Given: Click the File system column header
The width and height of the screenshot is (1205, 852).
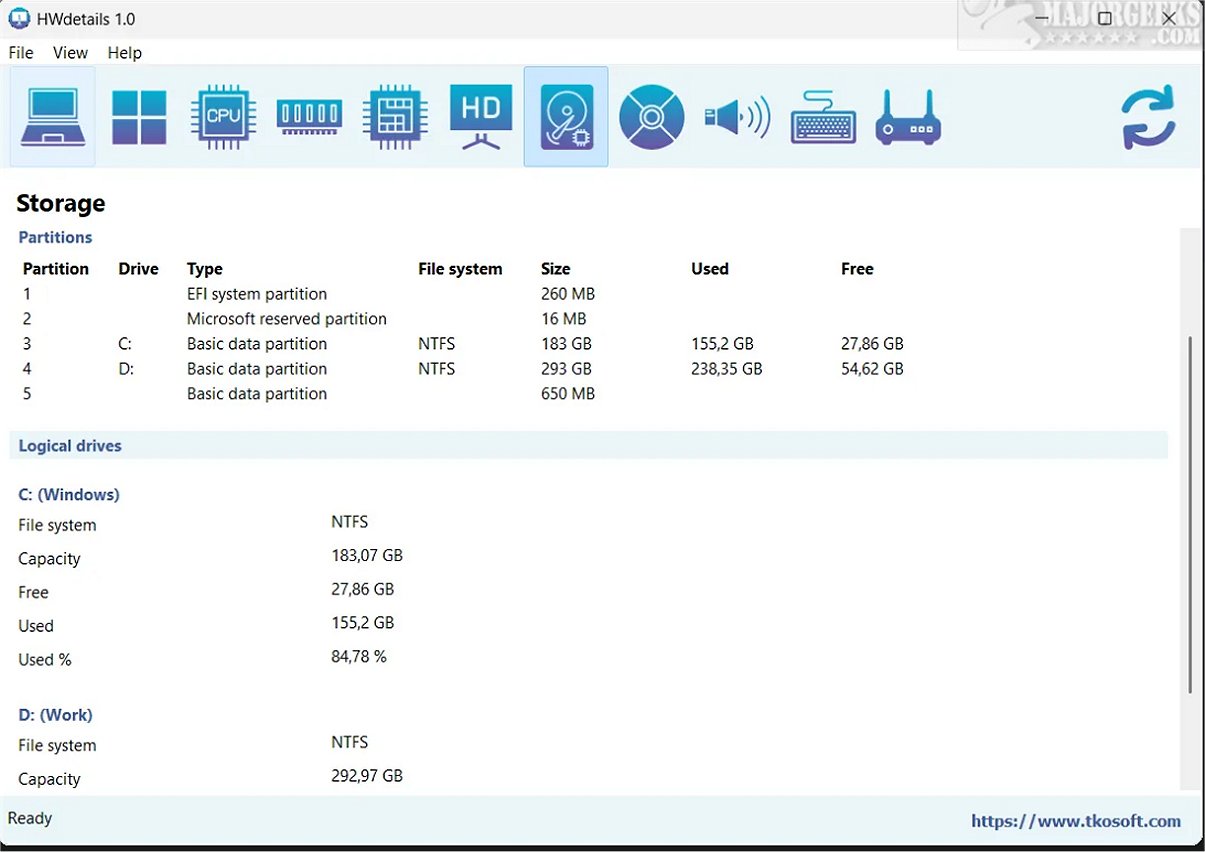Looking at the screenshot, I should coord(460,269).
